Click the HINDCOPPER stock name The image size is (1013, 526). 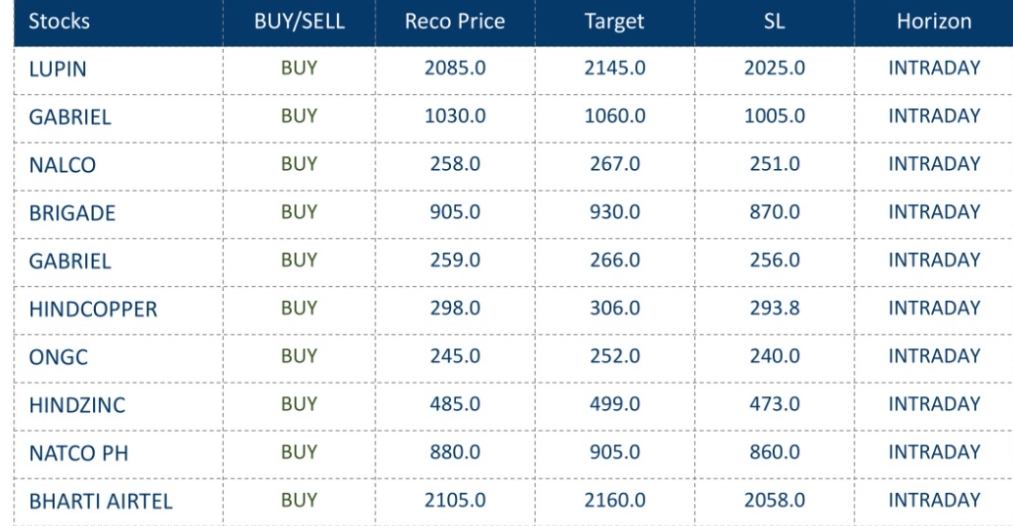point(93,309)
